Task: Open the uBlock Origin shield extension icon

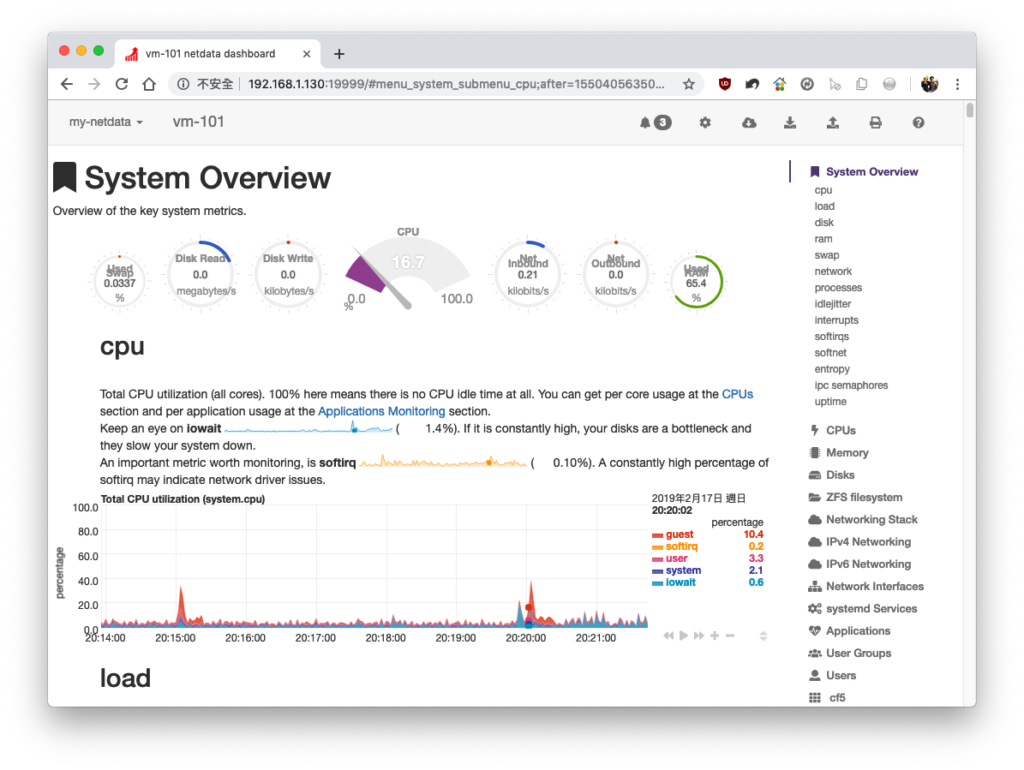Action: [724, 84]
